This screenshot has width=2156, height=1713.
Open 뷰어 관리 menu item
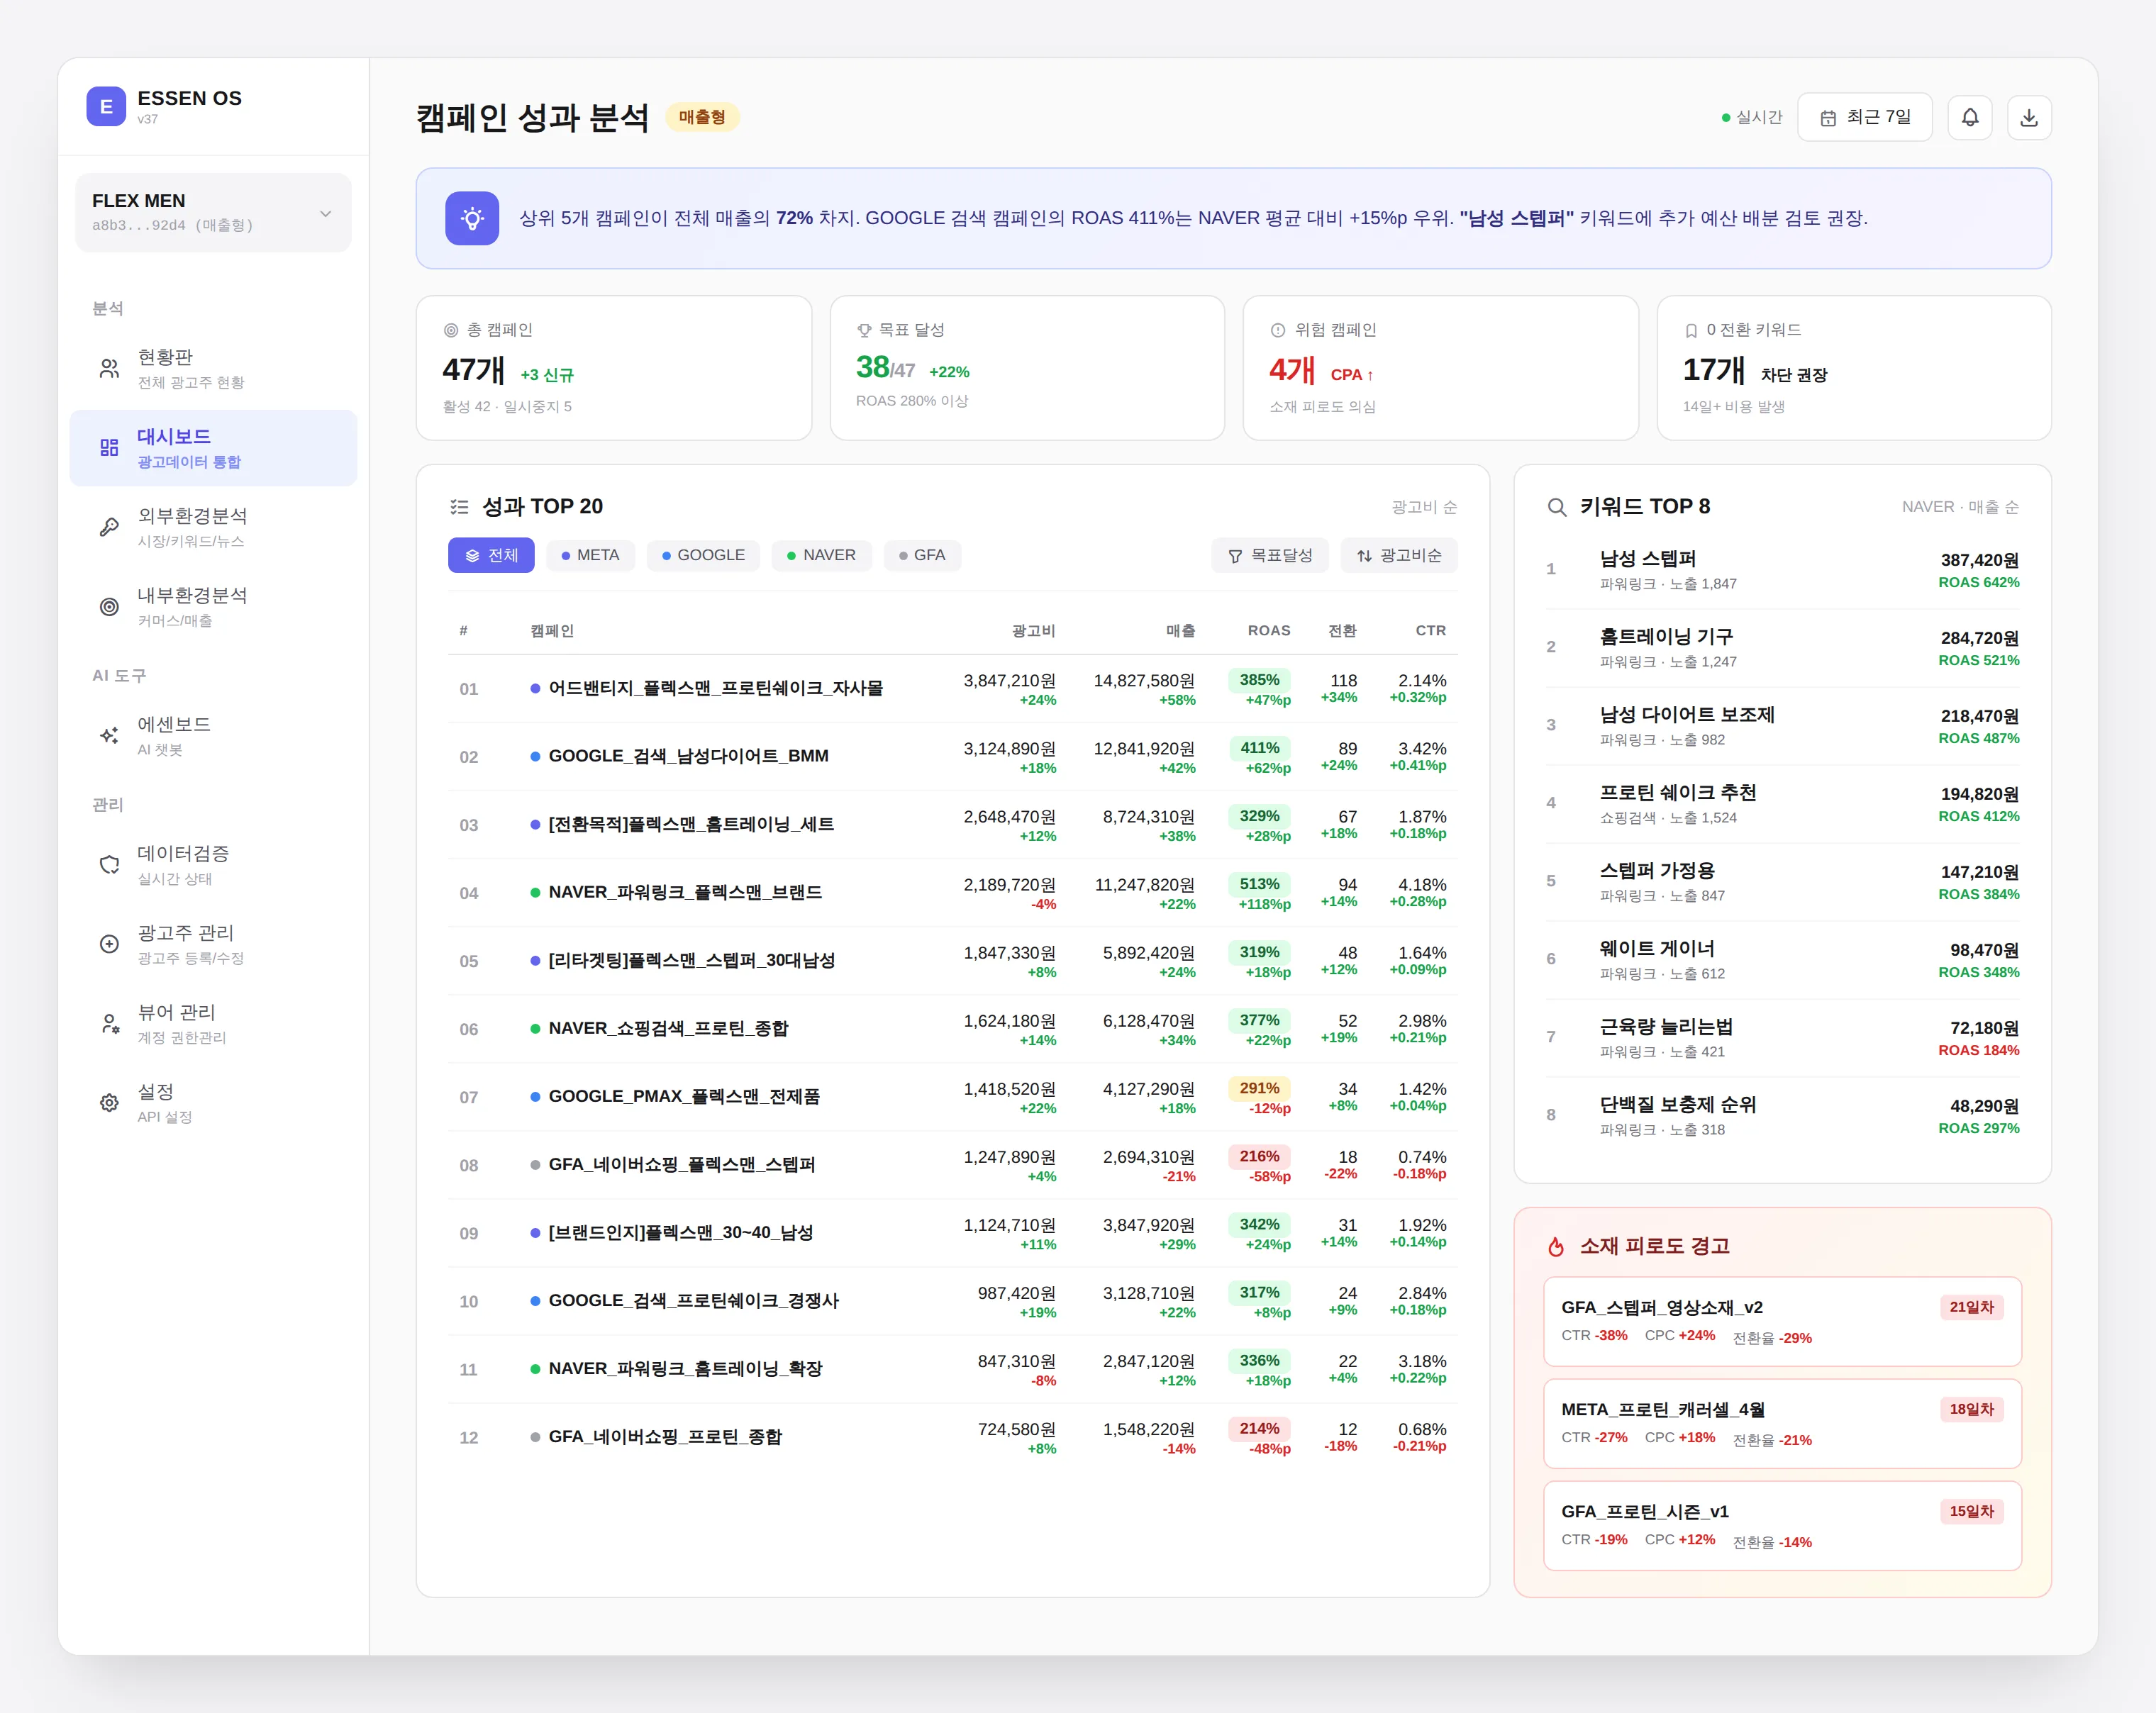213,1024
